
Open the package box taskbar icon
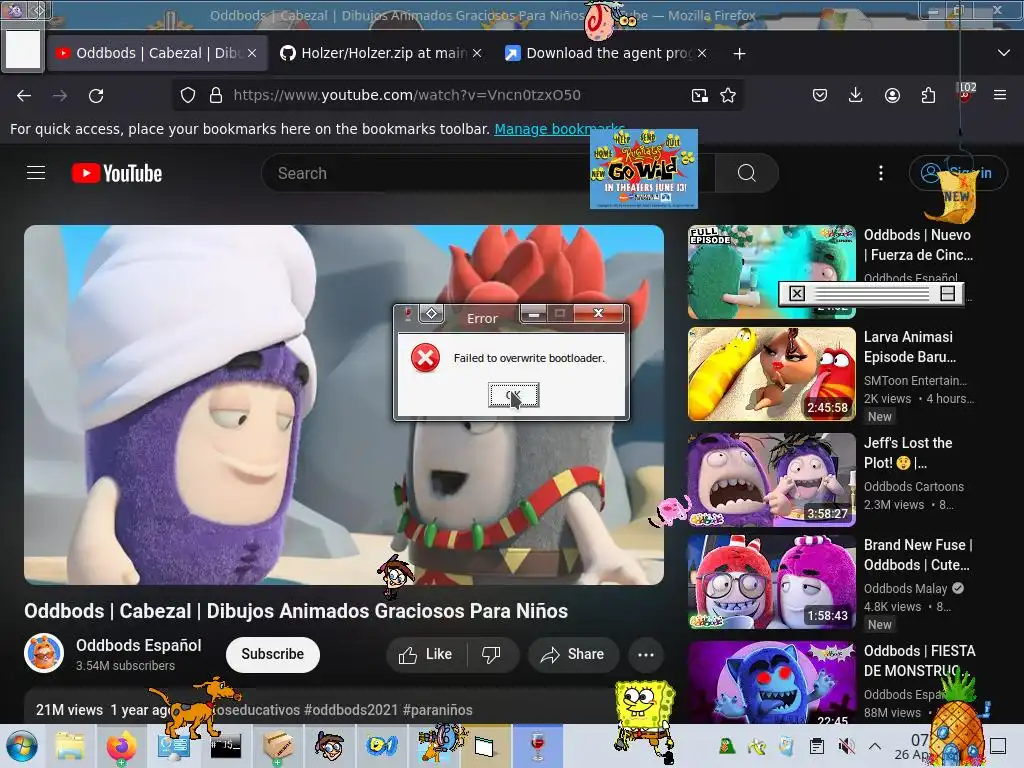(277, 746)
